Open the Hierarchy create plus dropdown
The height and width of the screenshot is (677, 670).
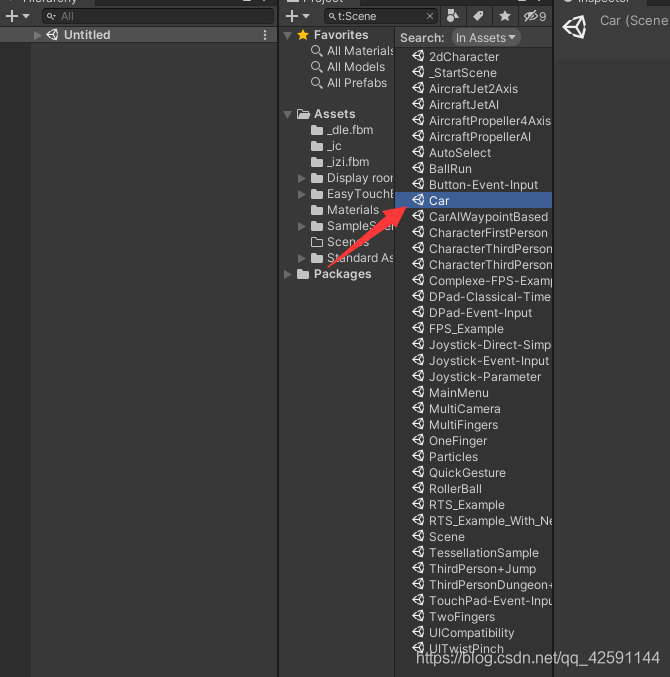tap(17, 16)
